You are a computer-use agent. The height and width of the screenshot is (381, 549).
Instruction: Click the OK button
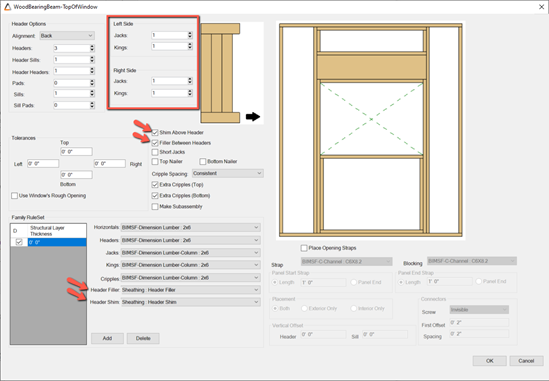coord(489,361)
